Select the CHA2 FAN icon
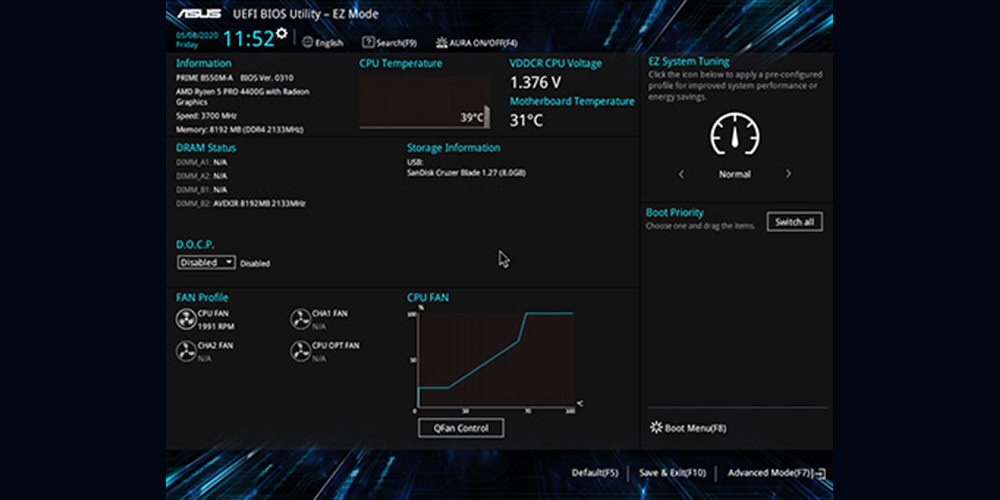This screenshot has width=1000, height=500. [x=186, y=351]
